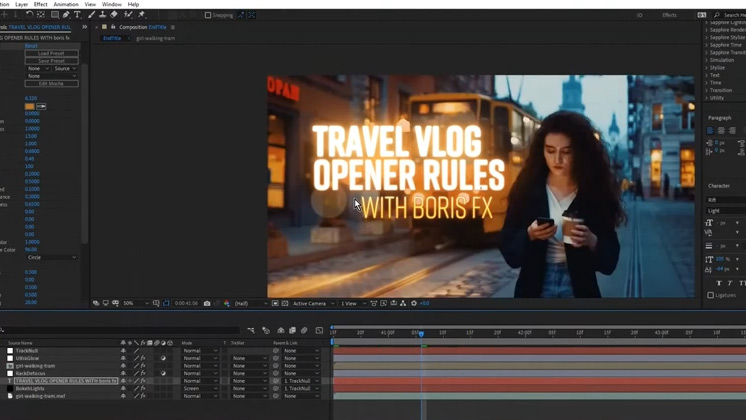The height and width of the screenshot is (420, 746).
Task: Select the Type tool
Action: click(77, 15)
